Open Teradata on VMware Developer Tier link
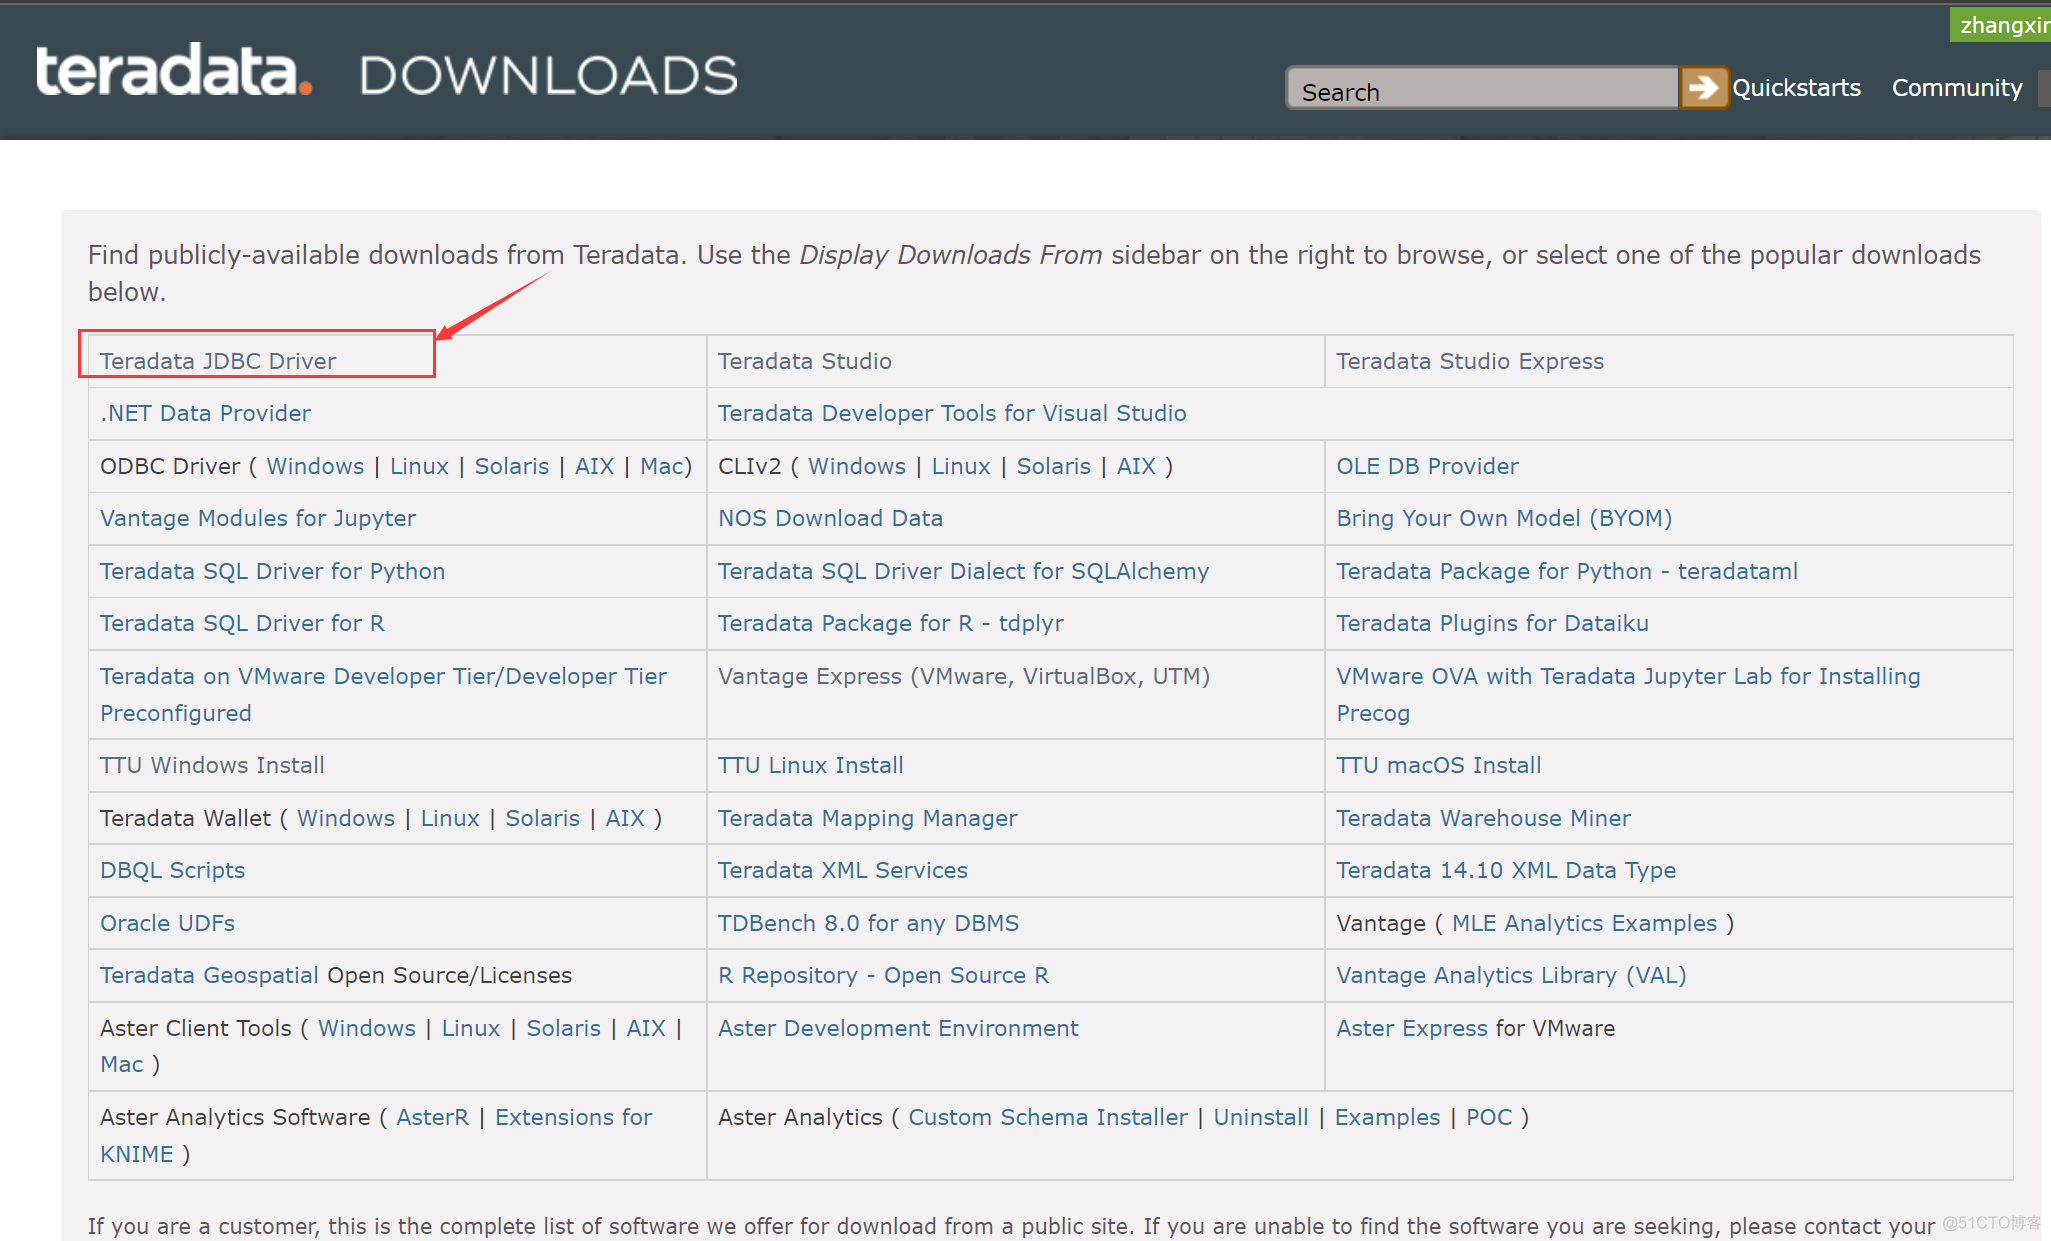Viewport: 2051px width, 1241px height. pos(383,694)
